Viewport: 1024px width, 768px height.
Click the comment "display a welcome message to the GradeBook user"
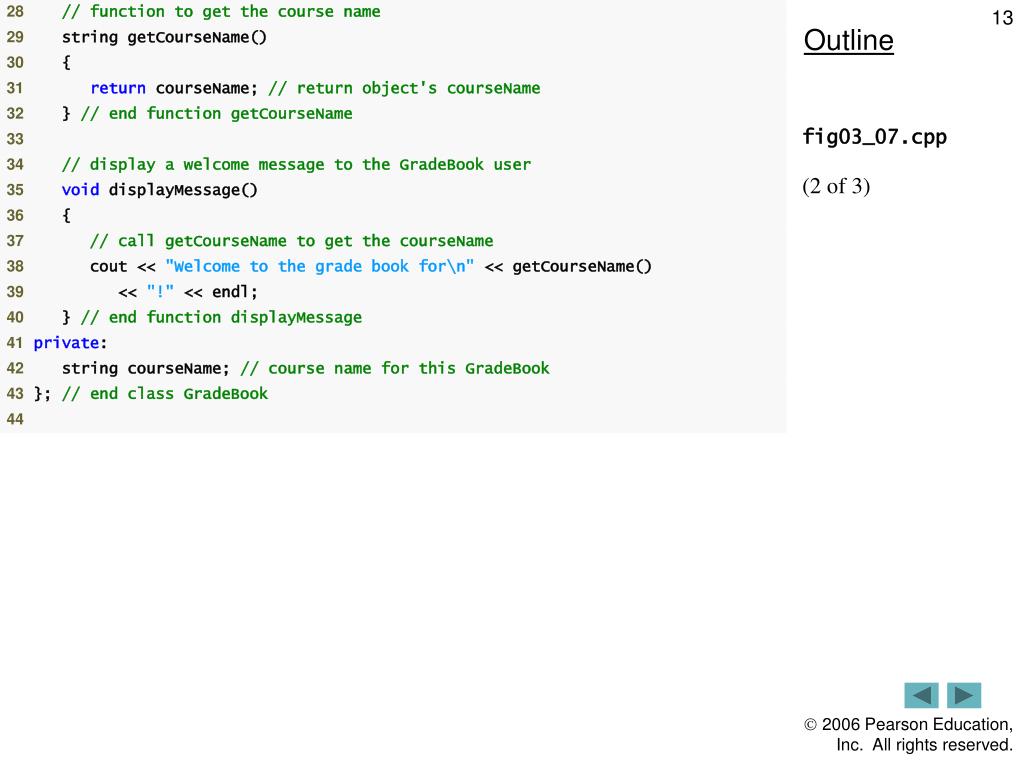(296, 165)
